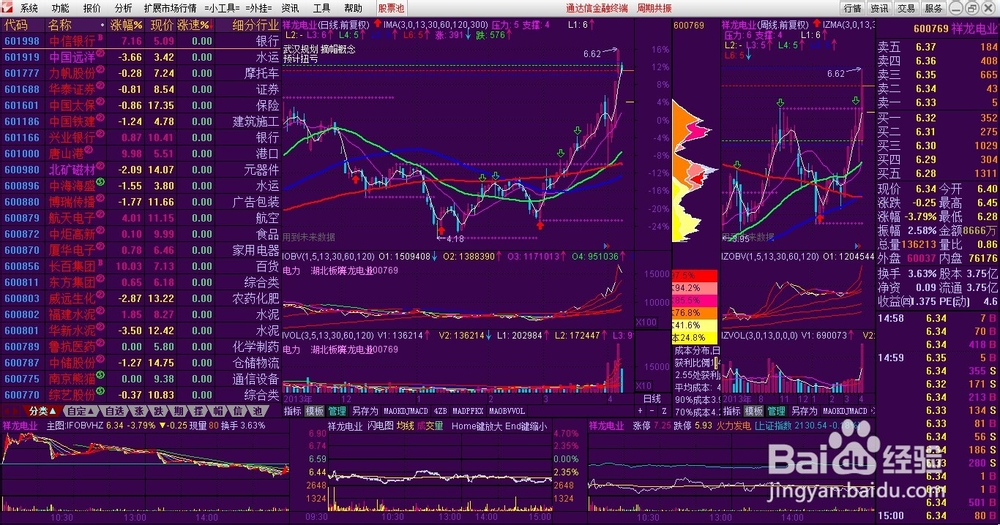The width and height of the screenshot is (1000, 525).
Task: Open the 报价 menu
Action: pos(92,8)
